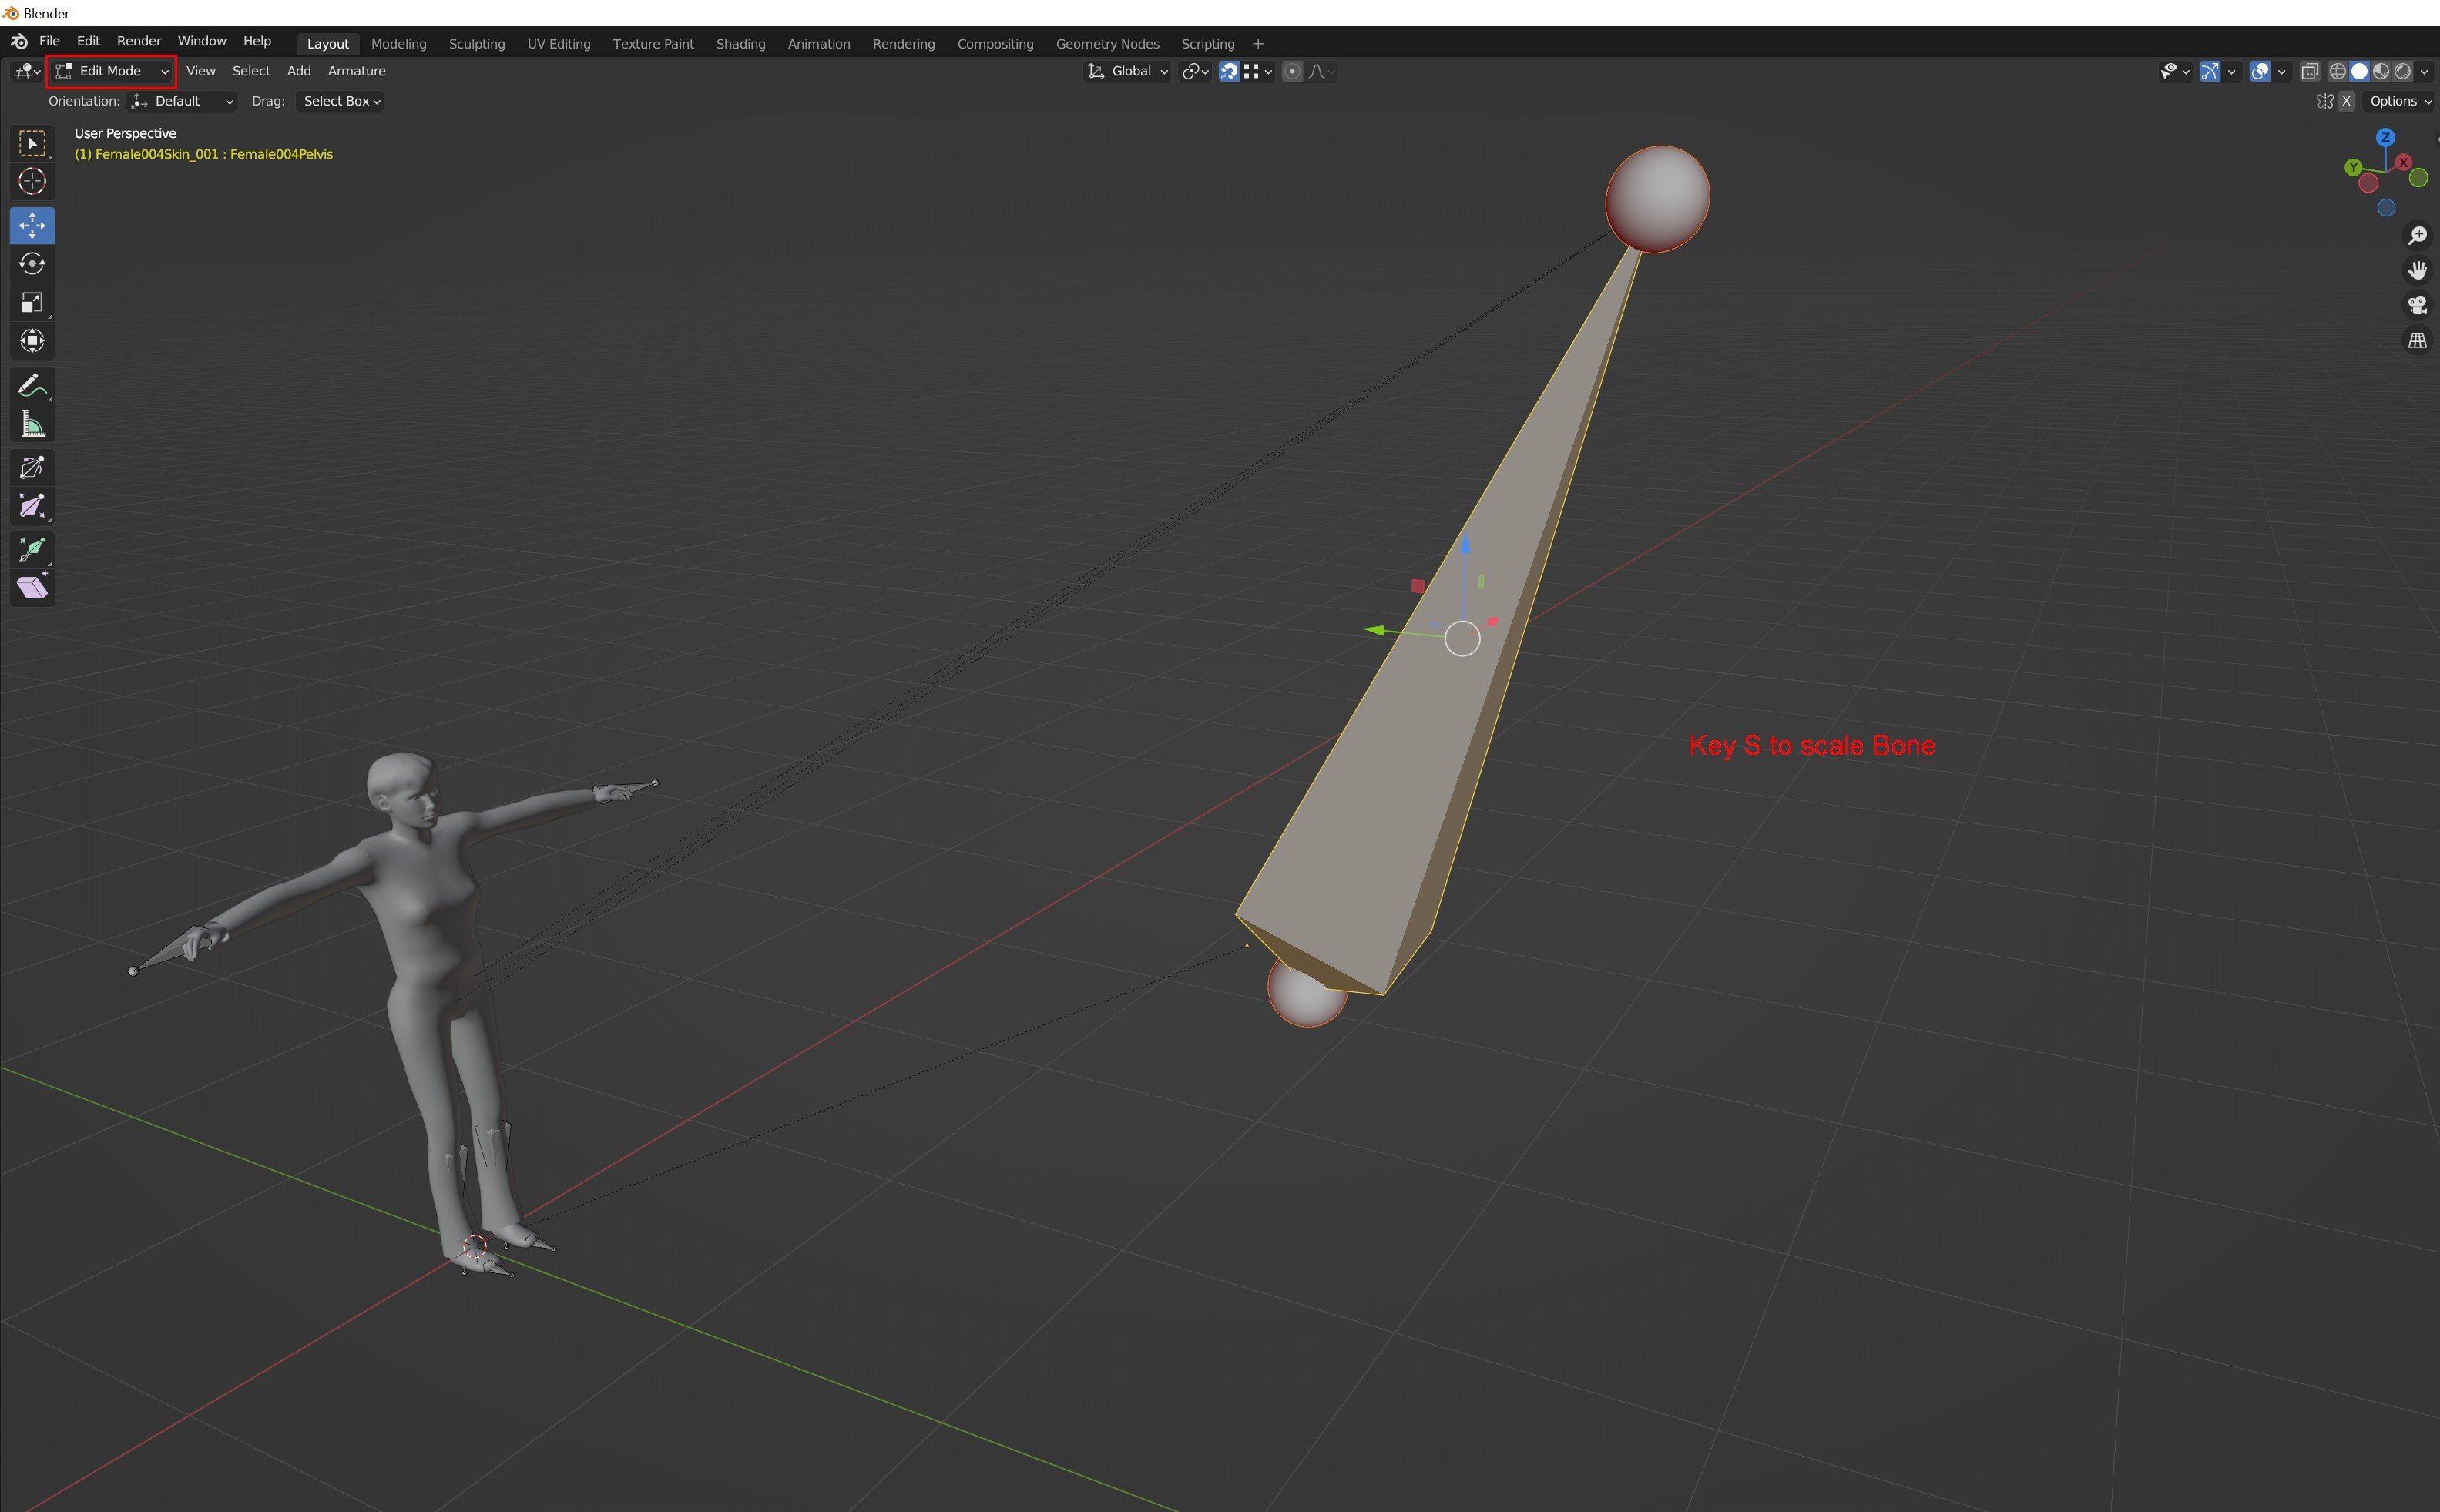Switch to Wireframe viewport shading

[2337, 71]
